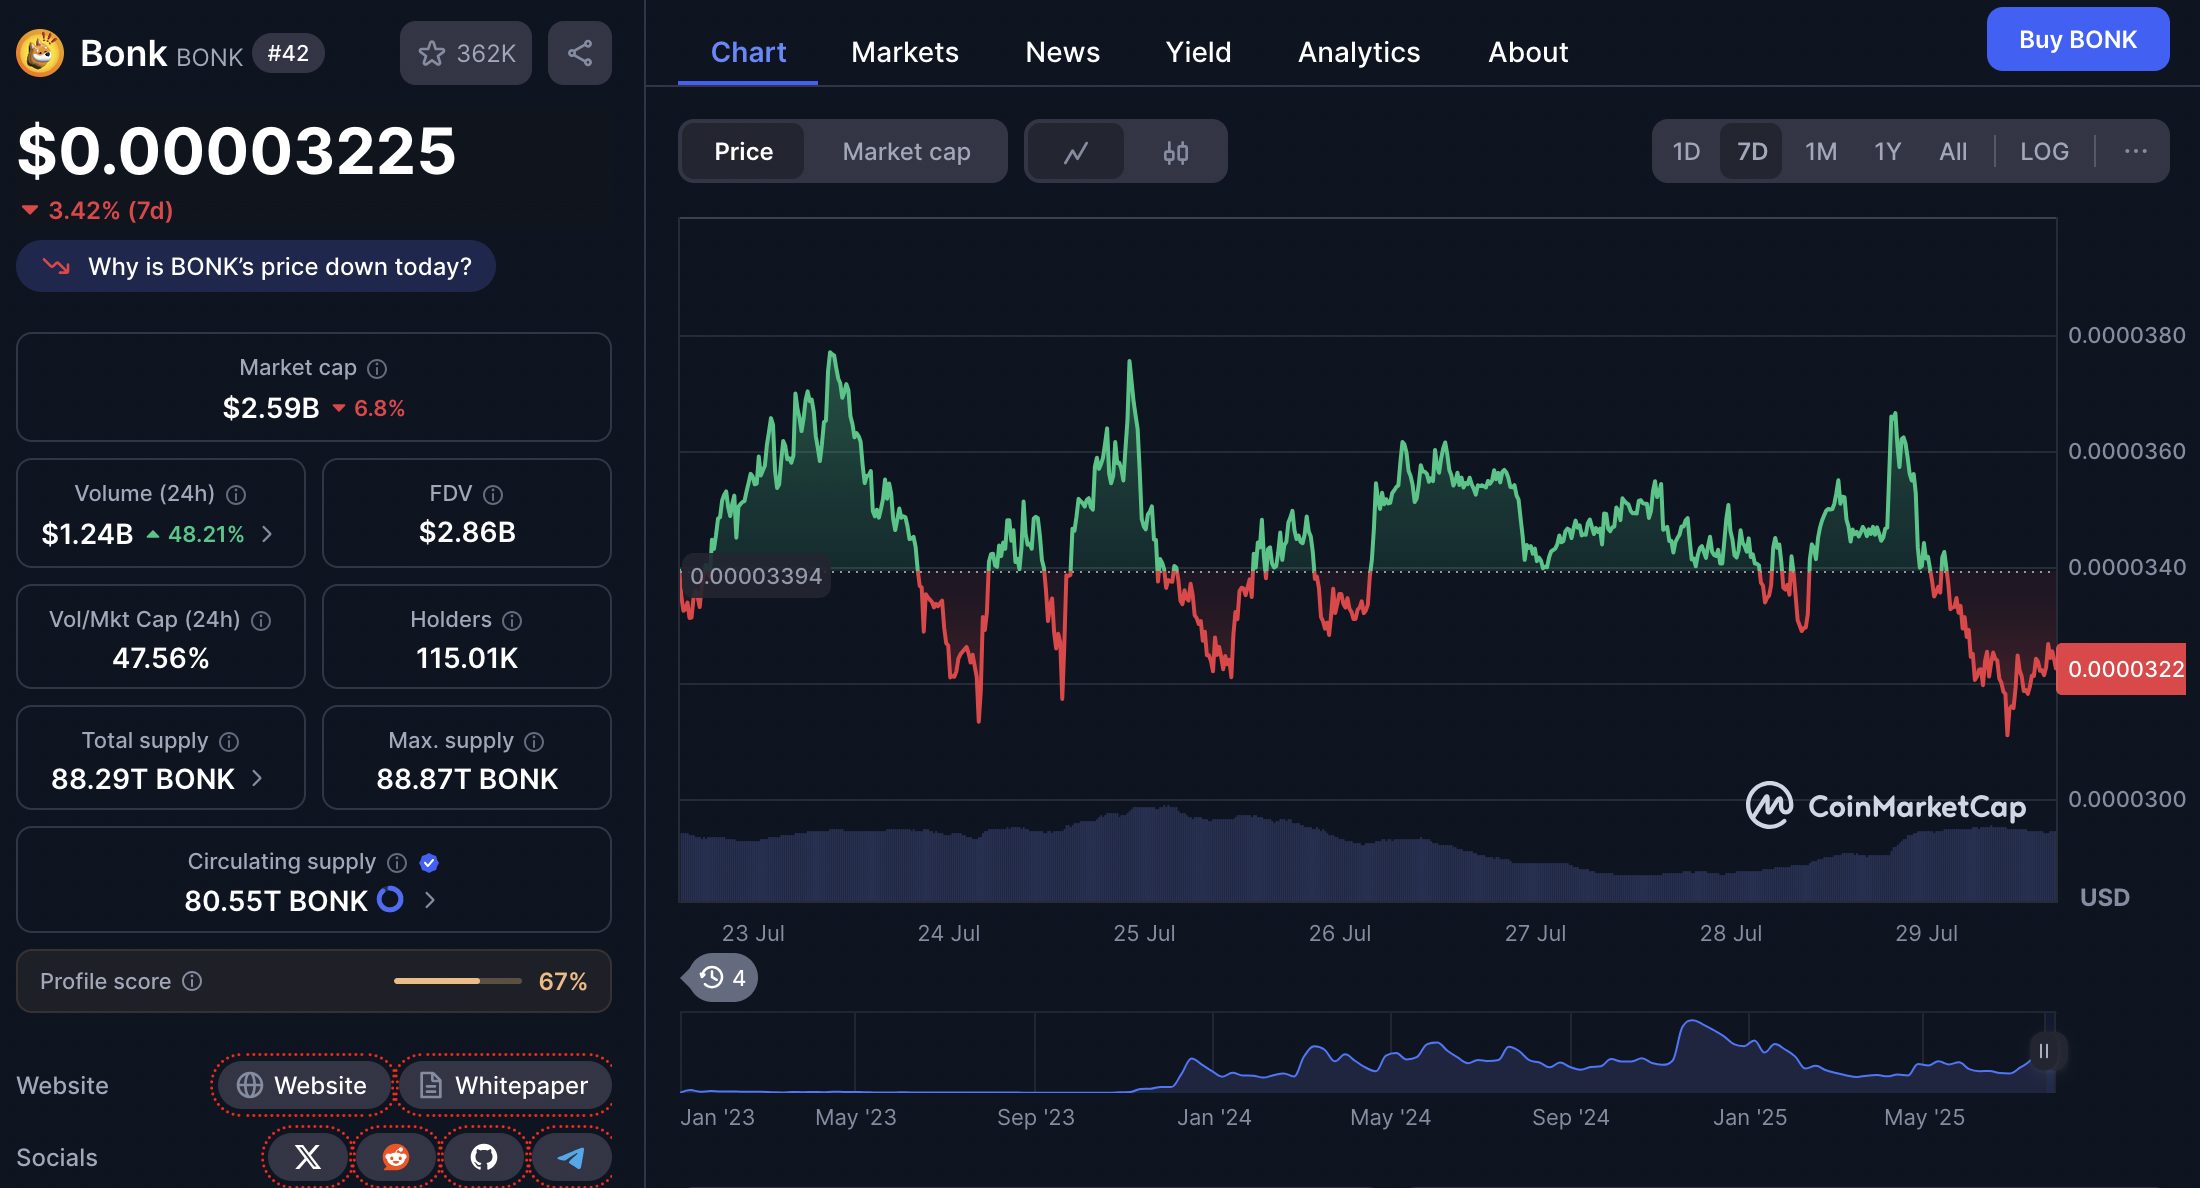Open the Reddit social link
The width and height of the screenshot is (2200, 1188).
[396, 1157]
